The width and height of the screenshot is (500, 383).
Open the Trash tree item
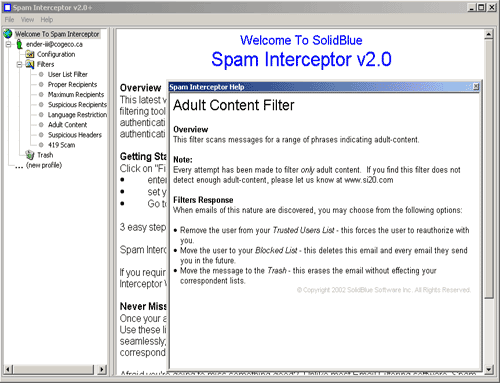45,155
